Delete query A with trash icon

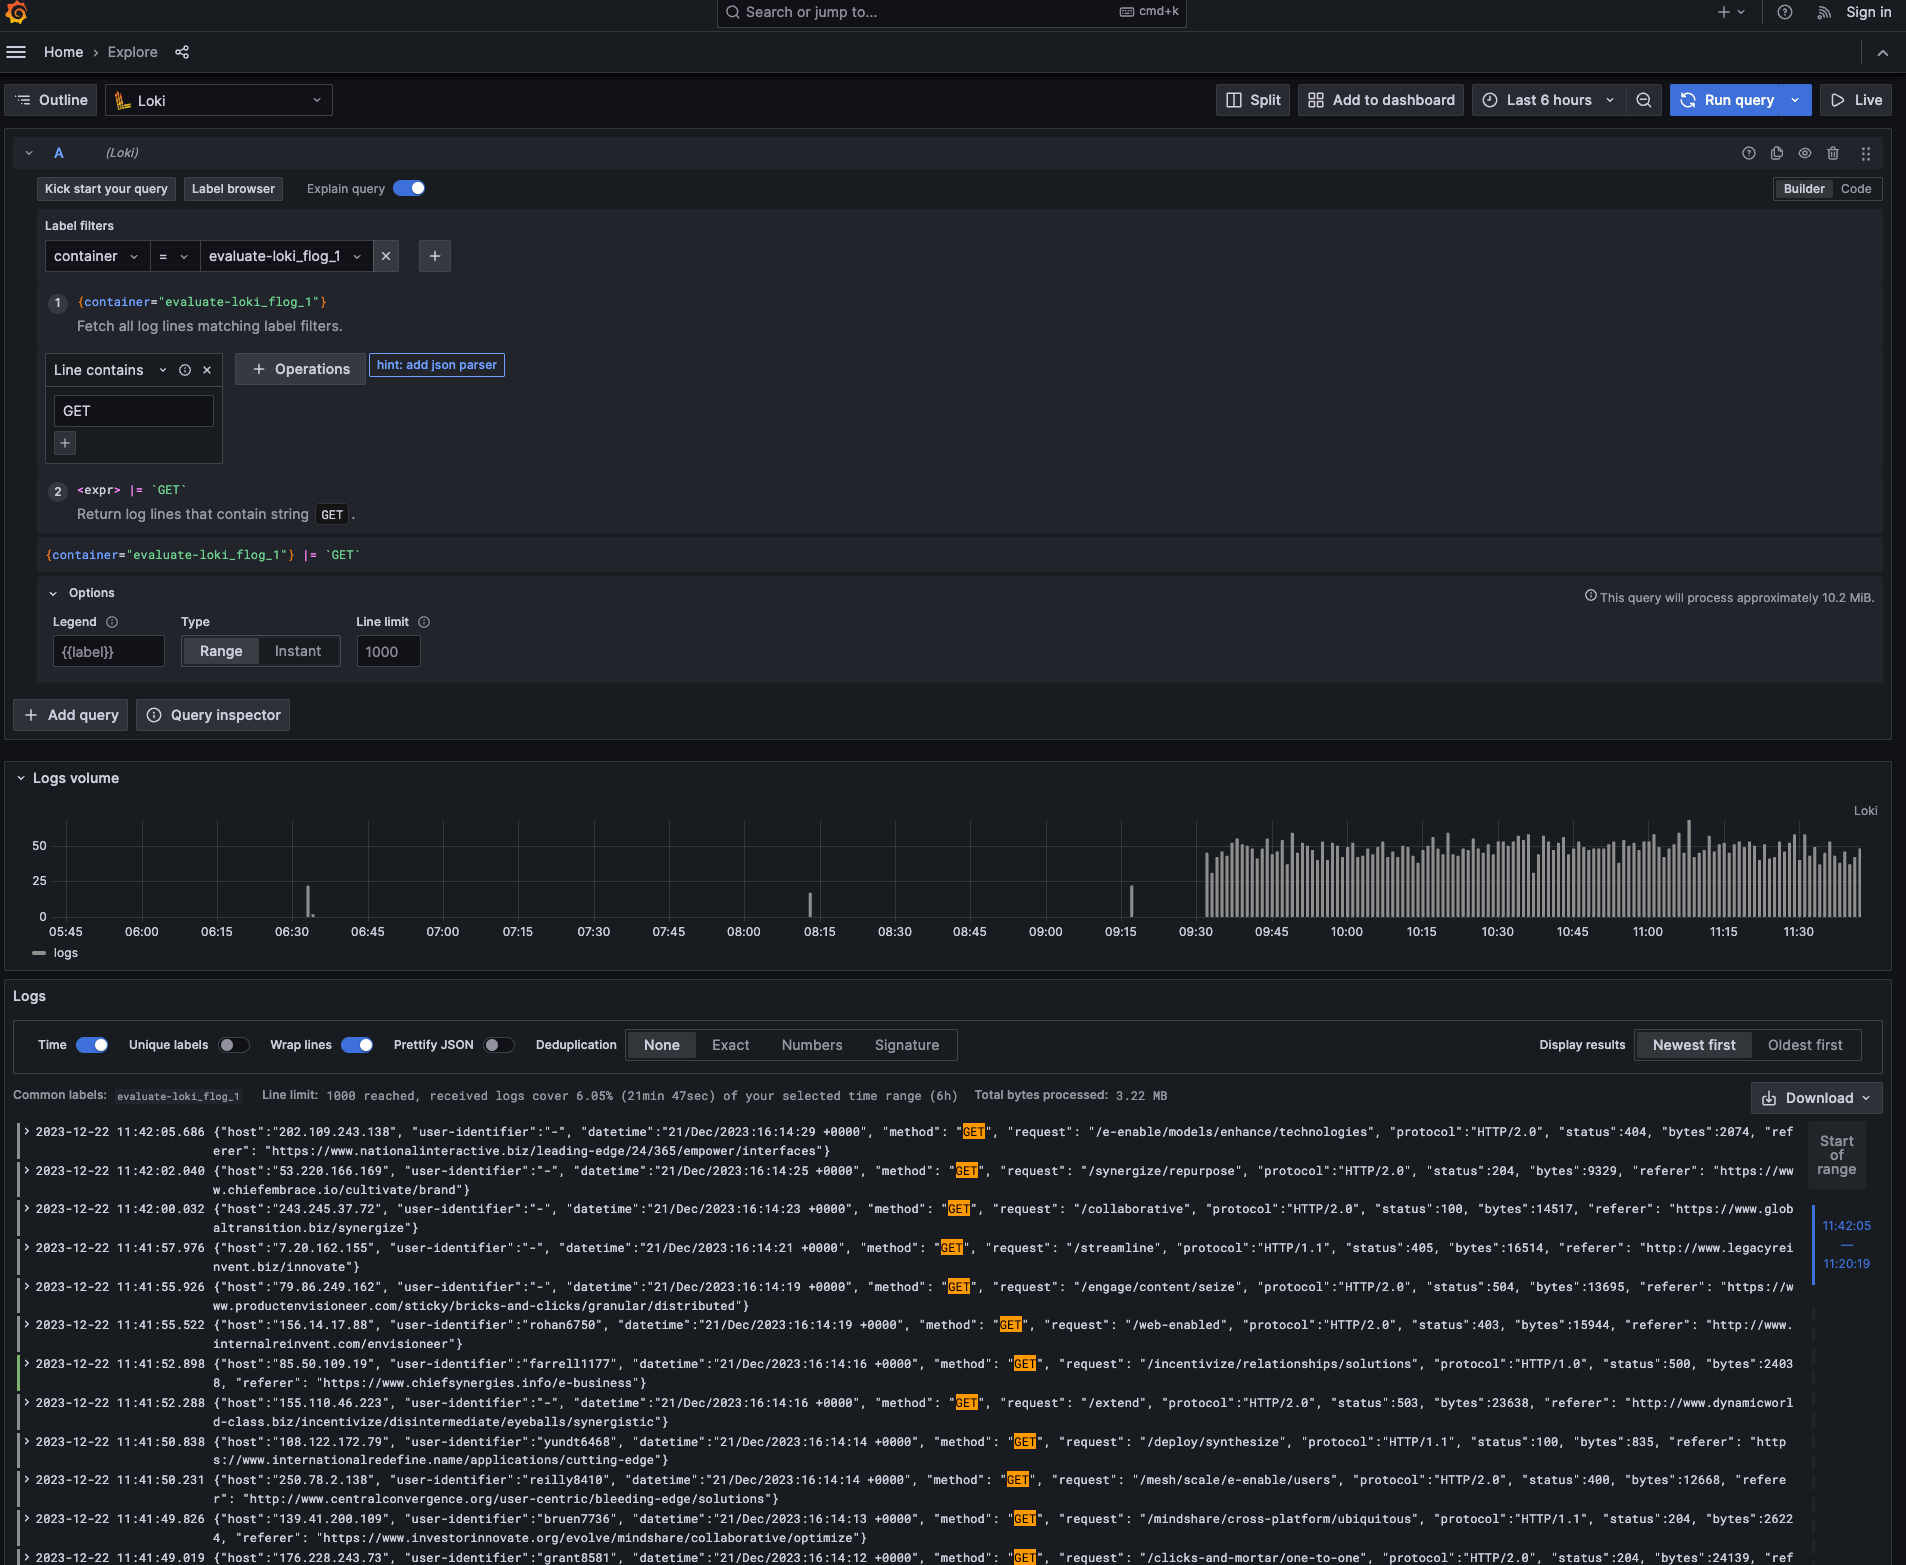(1833, 153)
